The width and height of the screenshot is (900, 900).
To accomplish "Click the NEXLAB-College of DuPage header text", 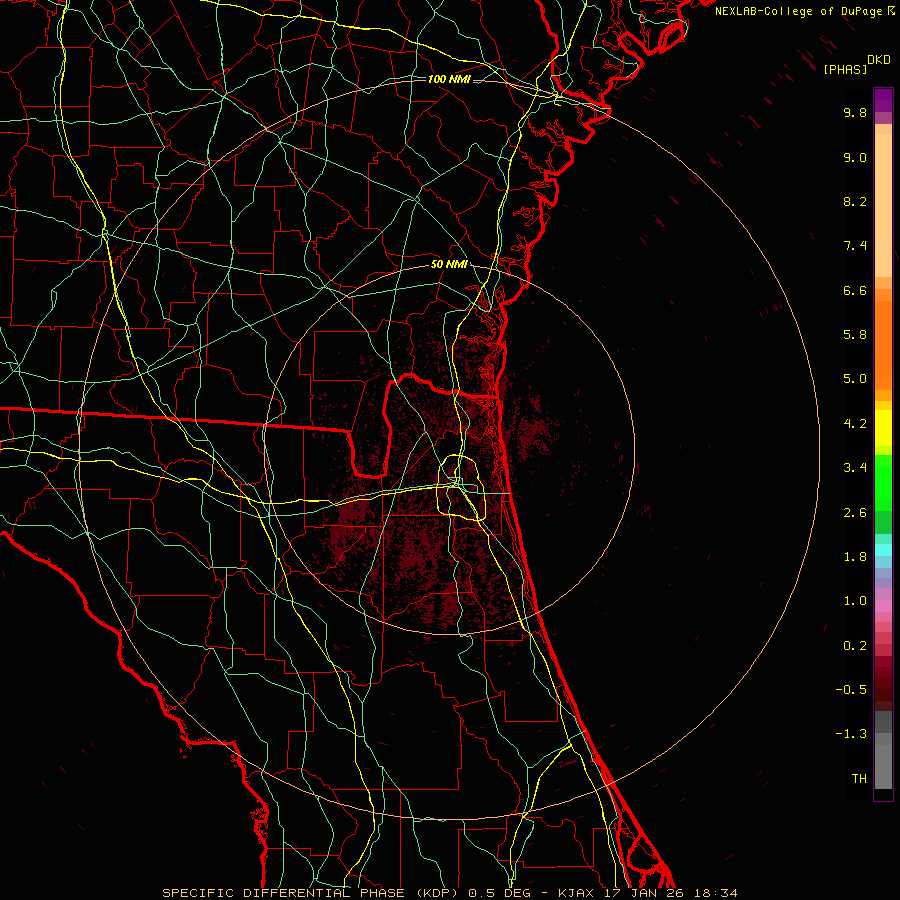I will (798, 11).
